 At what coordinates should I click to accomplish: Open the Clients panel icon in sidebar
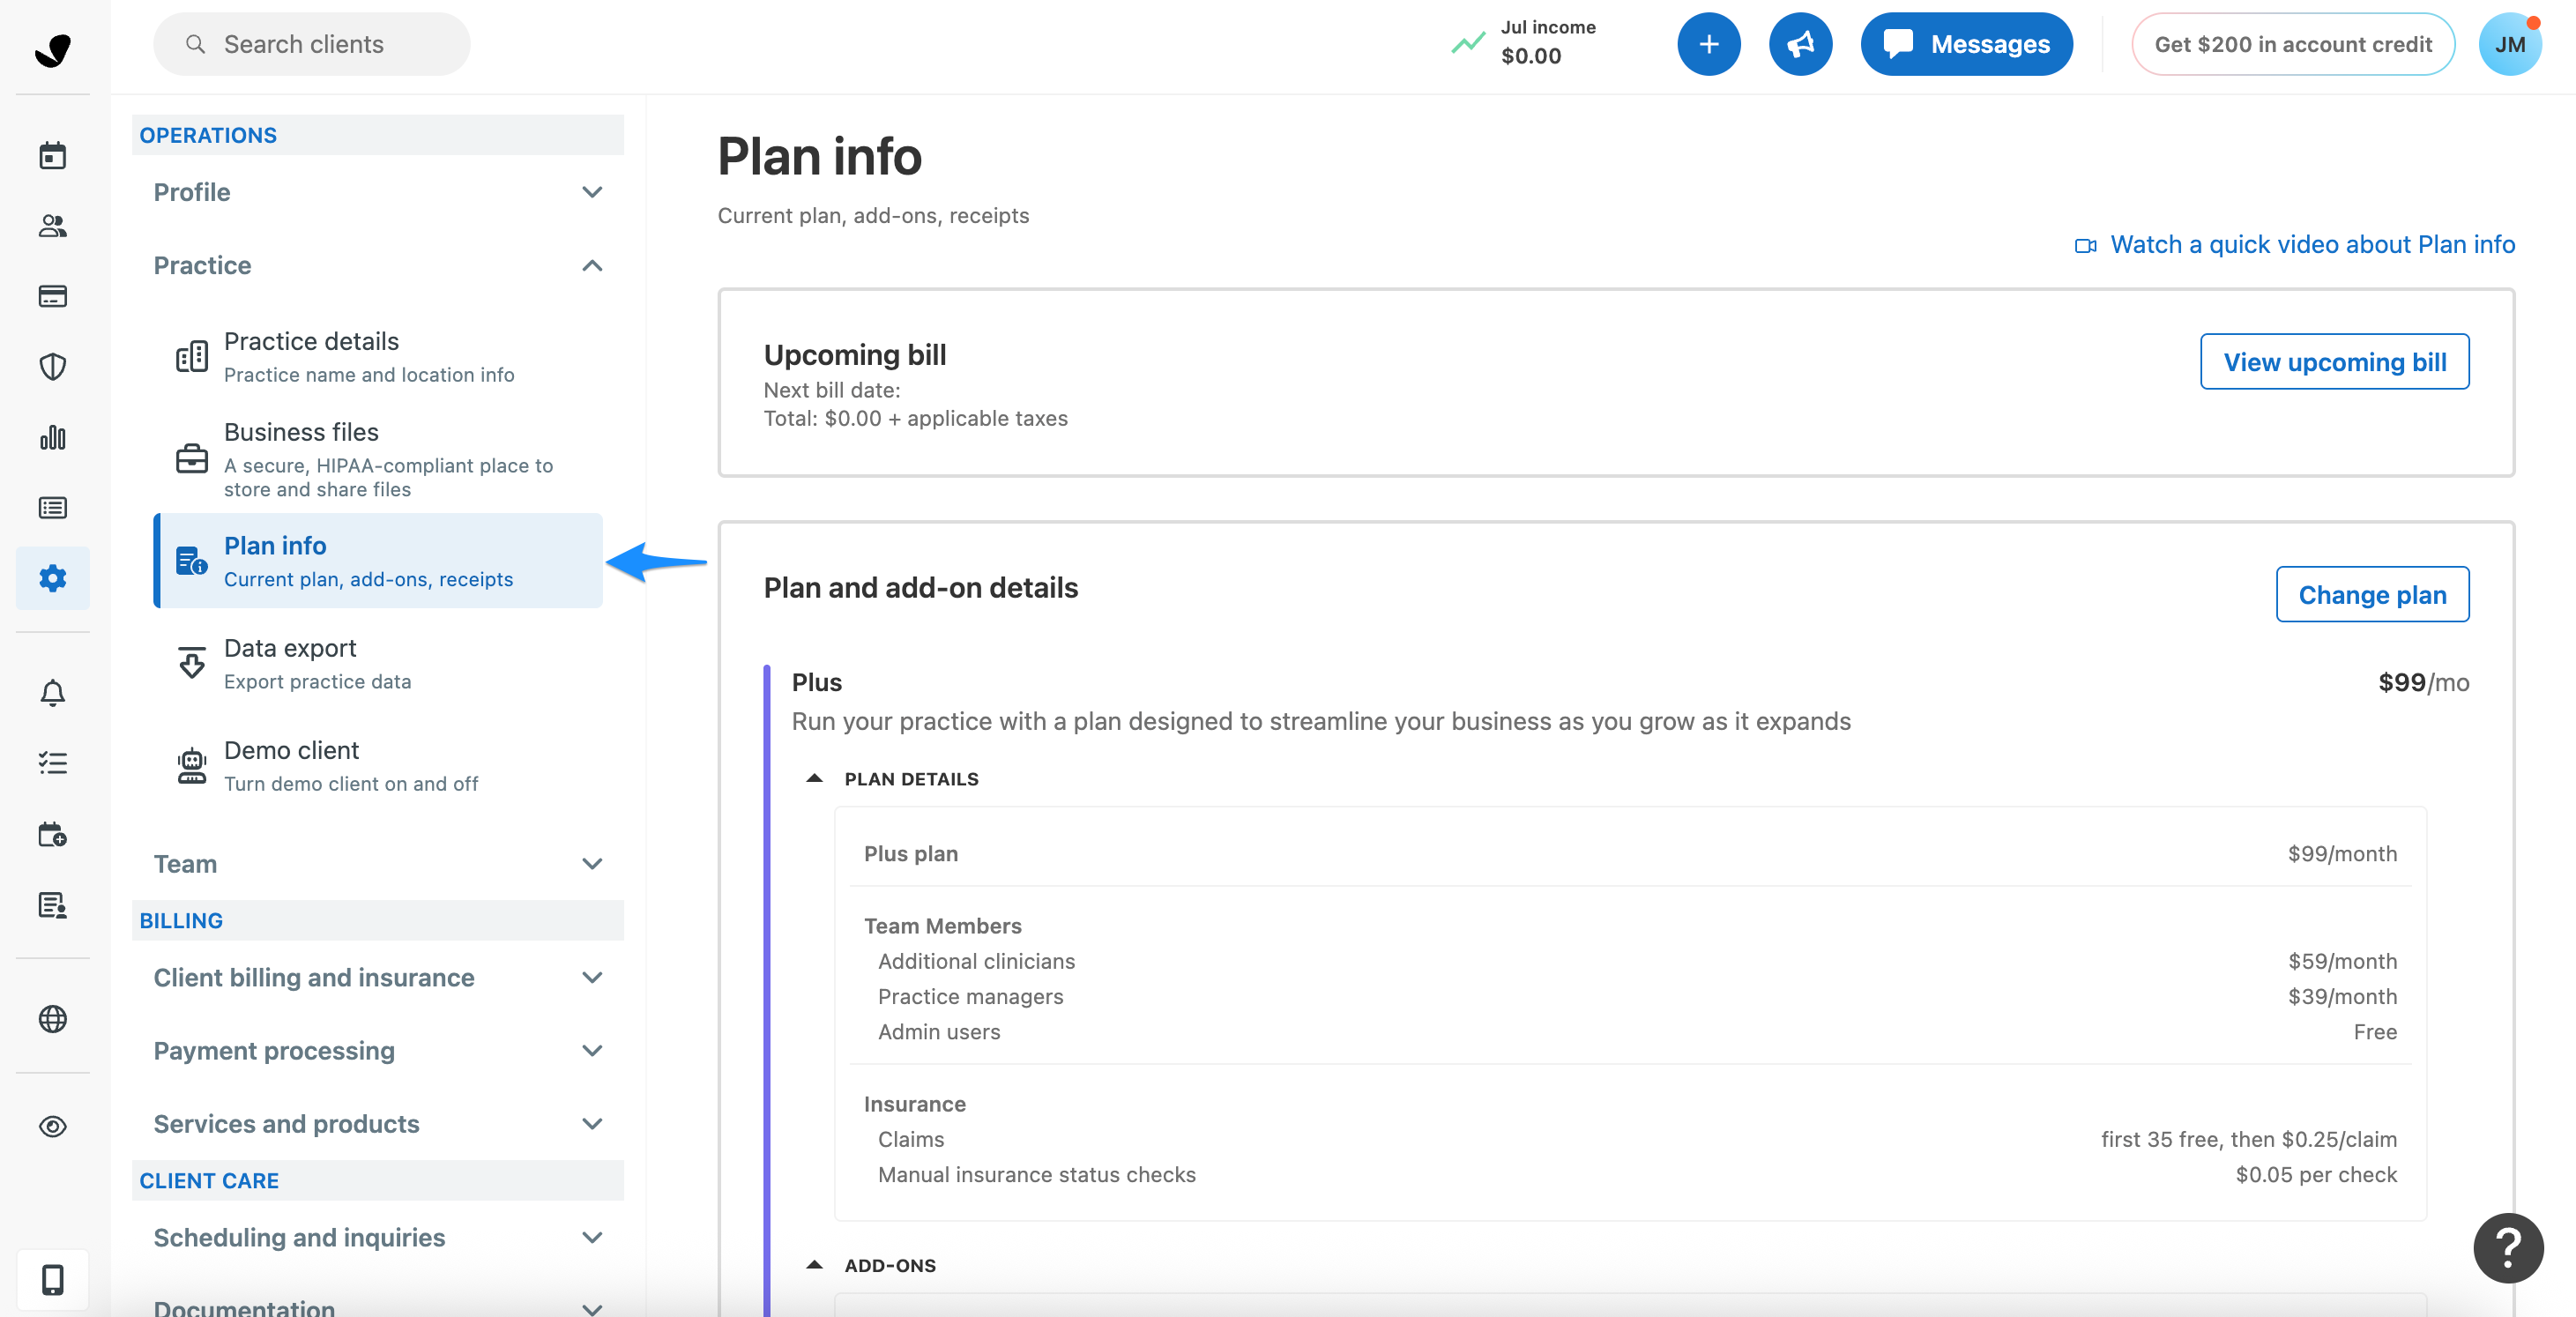click(52, 226)
